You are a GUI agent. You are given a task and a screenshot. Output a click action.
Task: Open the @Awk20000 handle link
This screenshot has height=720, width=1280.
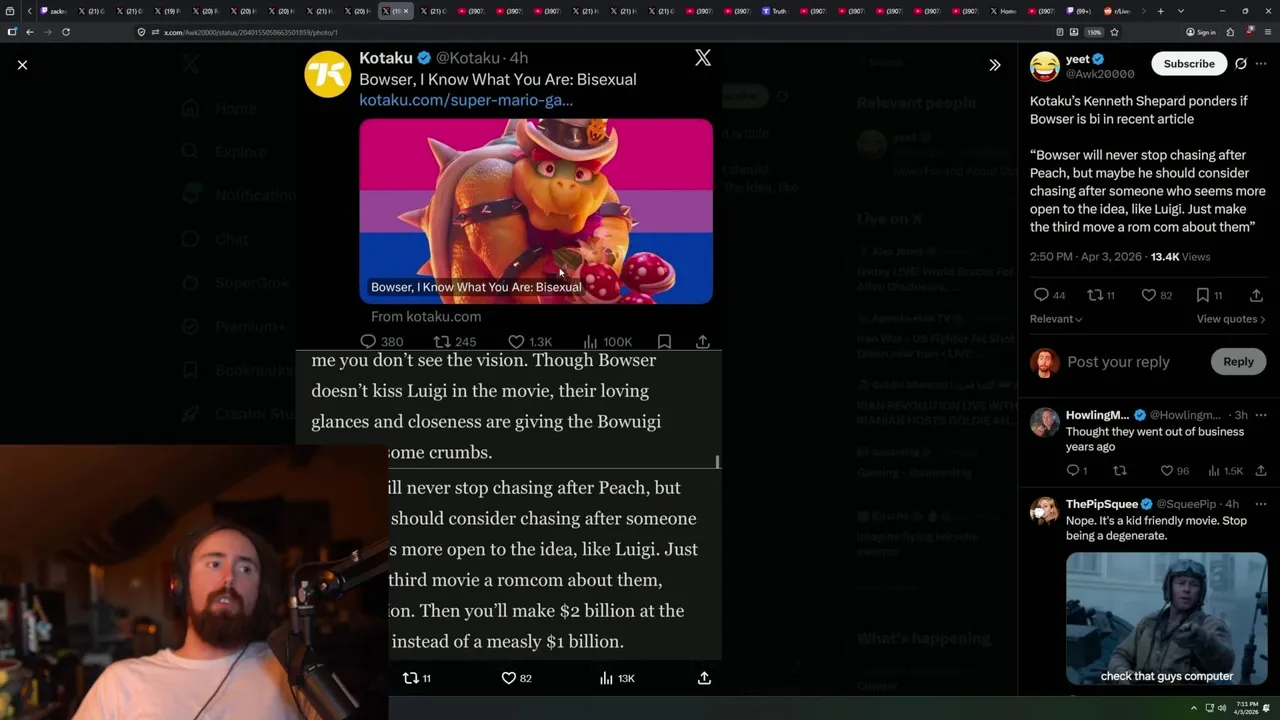point(1100,74)
